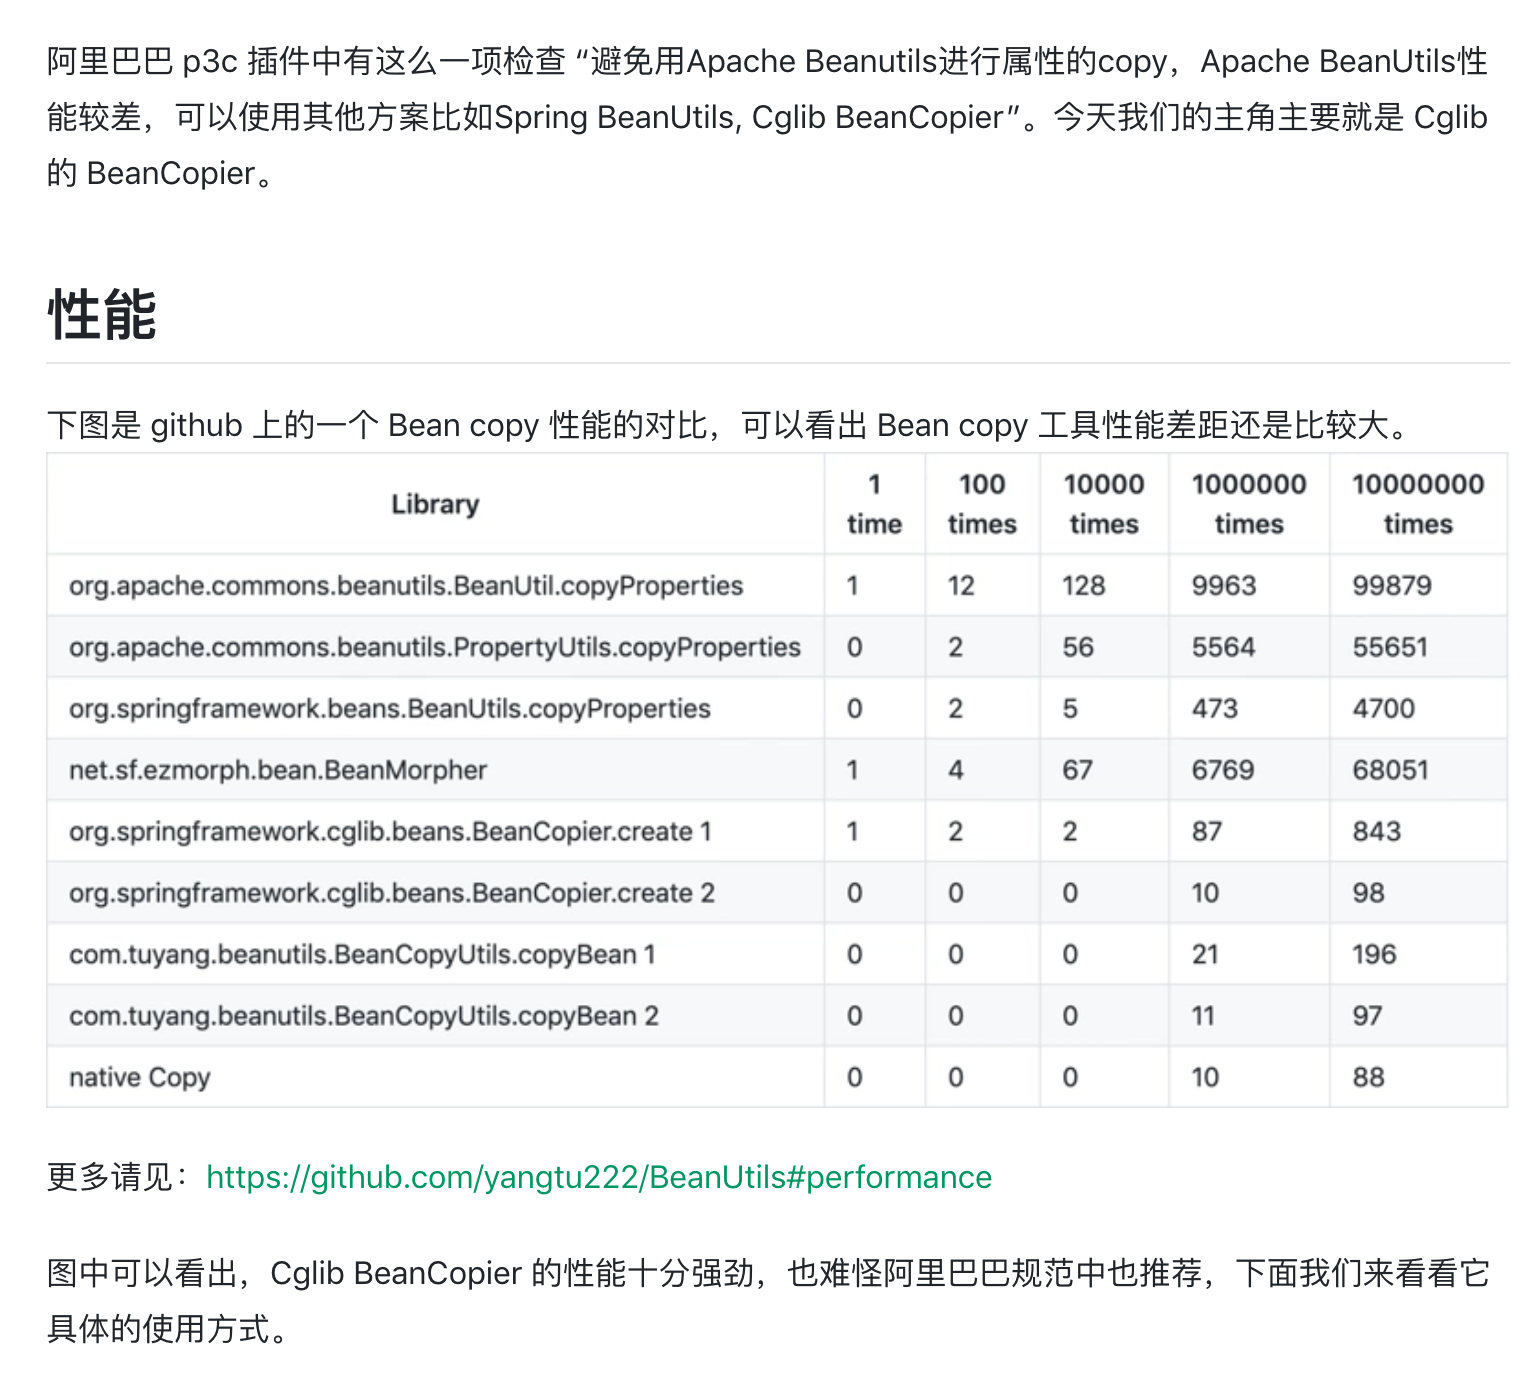The height and width of the screenshot is (1382, 1538).
Task: Select the BeanUtil.copyProperties row name
Action: 406,586
